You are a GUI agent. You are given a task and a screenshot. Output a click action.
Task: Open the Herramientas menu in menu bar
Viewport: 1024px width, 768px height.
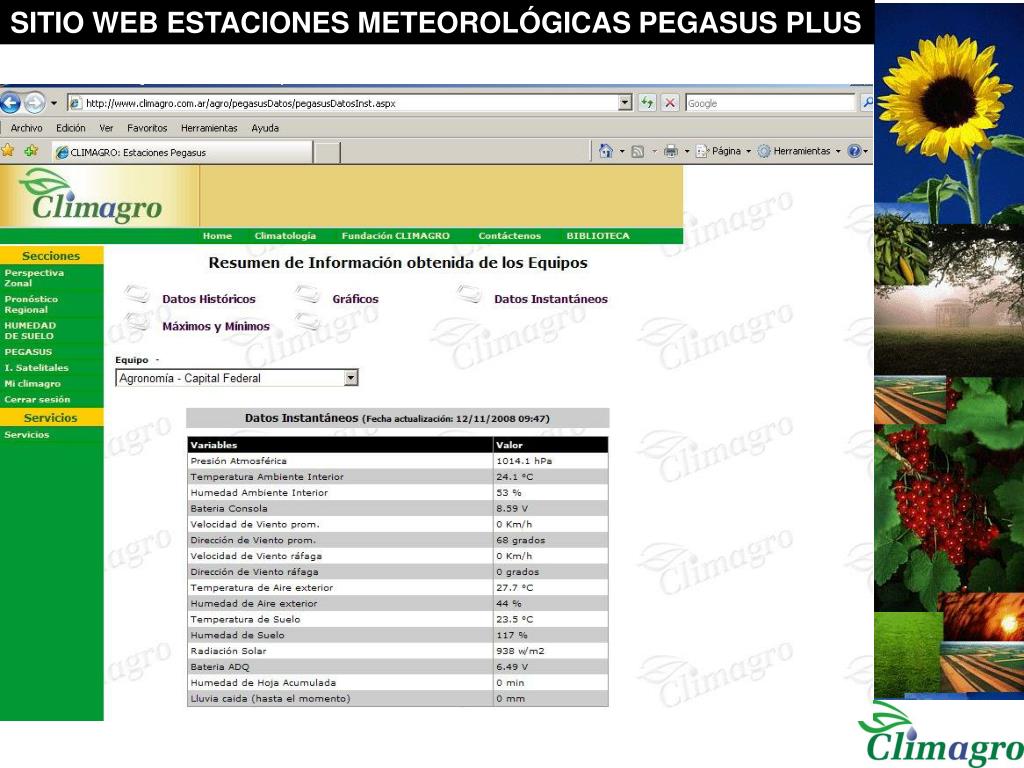pos(209,128)
